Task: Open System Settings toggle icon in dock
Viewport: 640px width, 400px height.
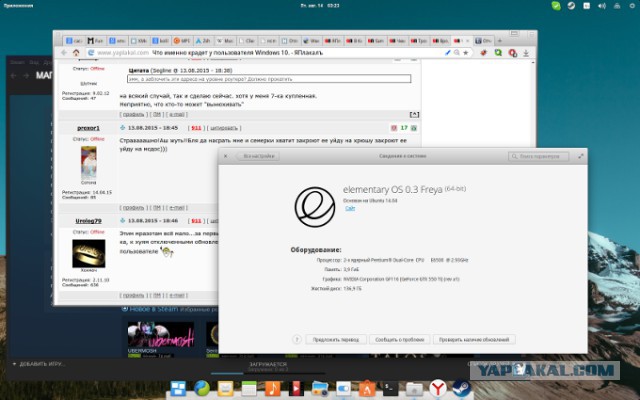Action: point(343,389)
